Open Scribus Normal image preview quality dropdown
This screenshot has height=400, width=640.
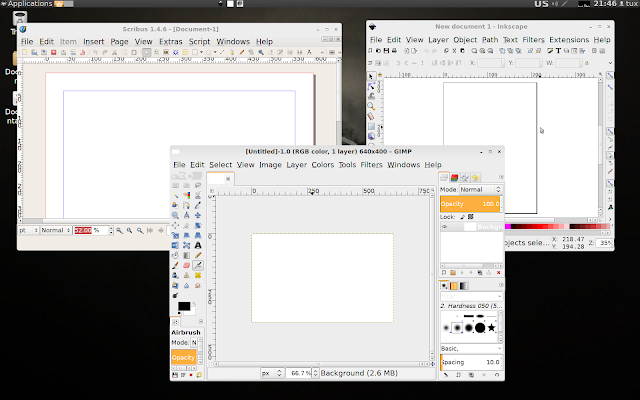pyautogui.click(x=54, y=230)
